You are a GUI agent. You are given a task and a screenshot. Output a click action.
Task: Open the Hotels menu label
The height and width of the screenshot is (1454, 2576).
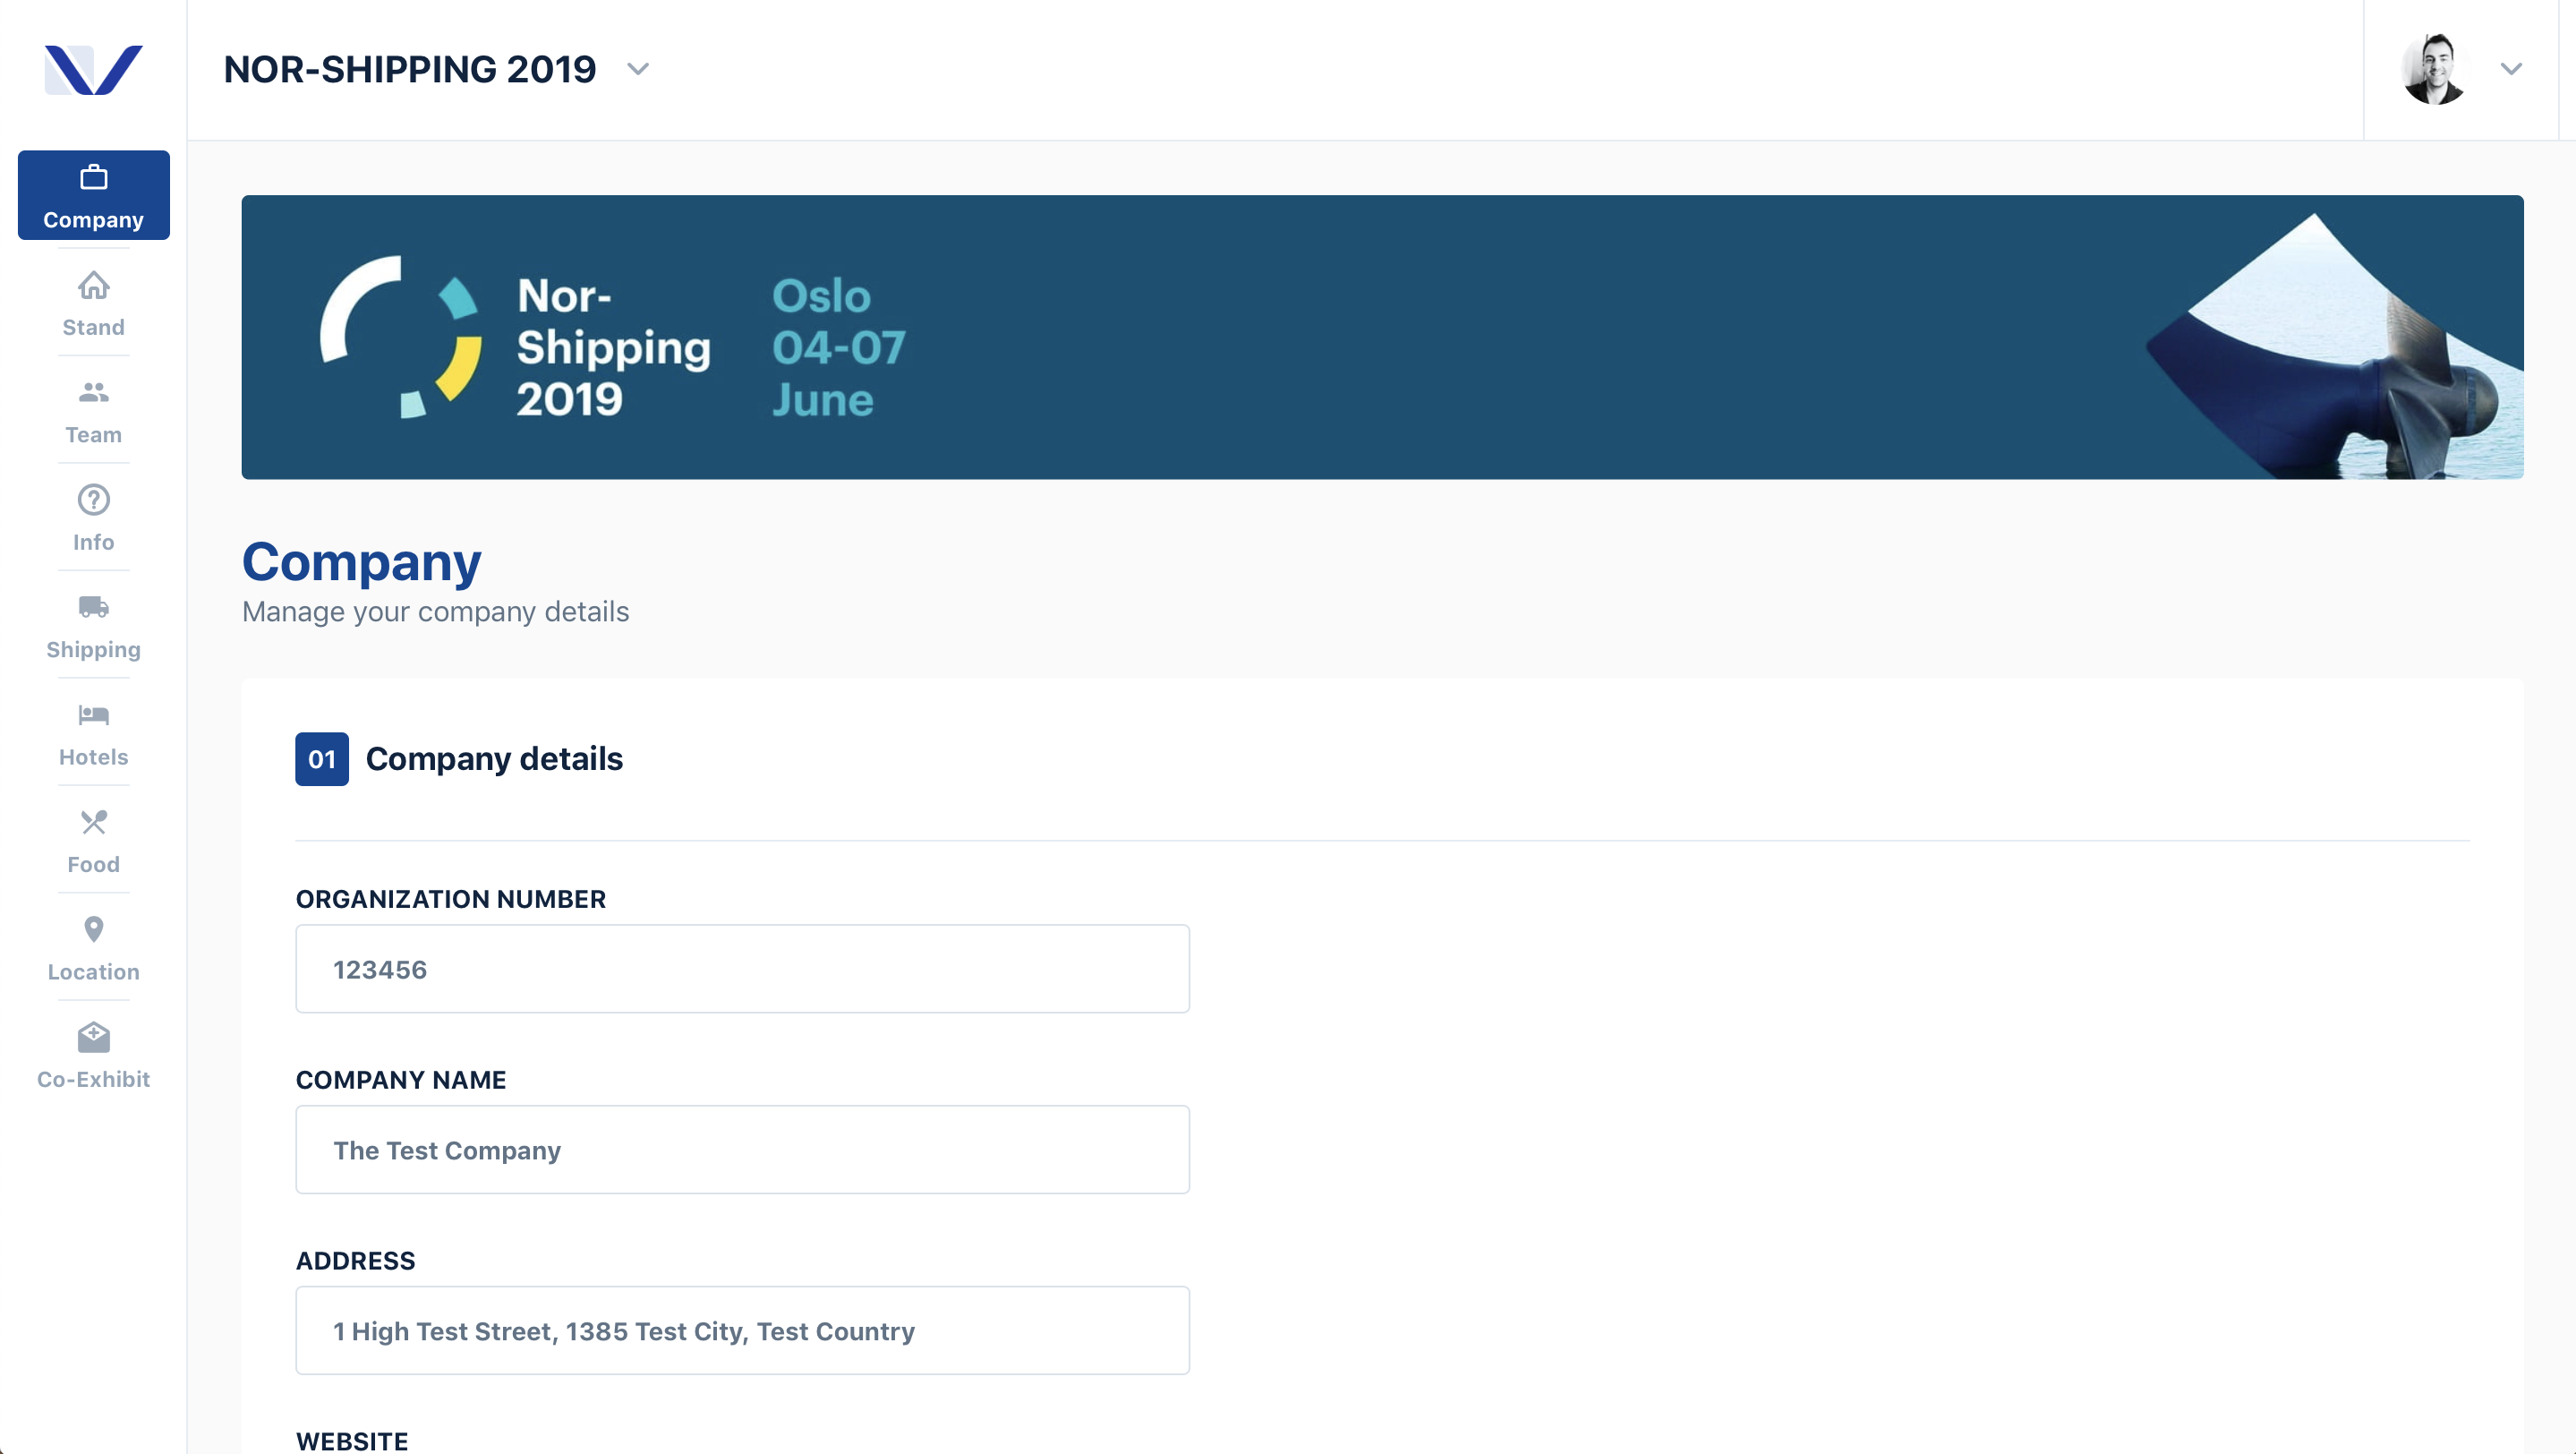click(x=93, y=757)
